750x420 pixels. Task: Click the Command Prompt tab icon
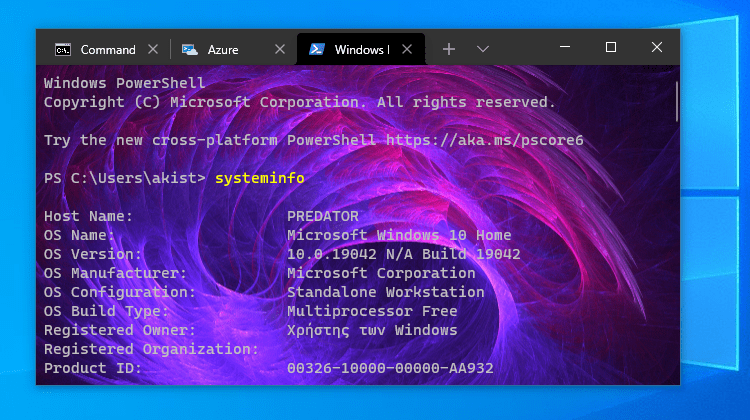click(63, 49)
